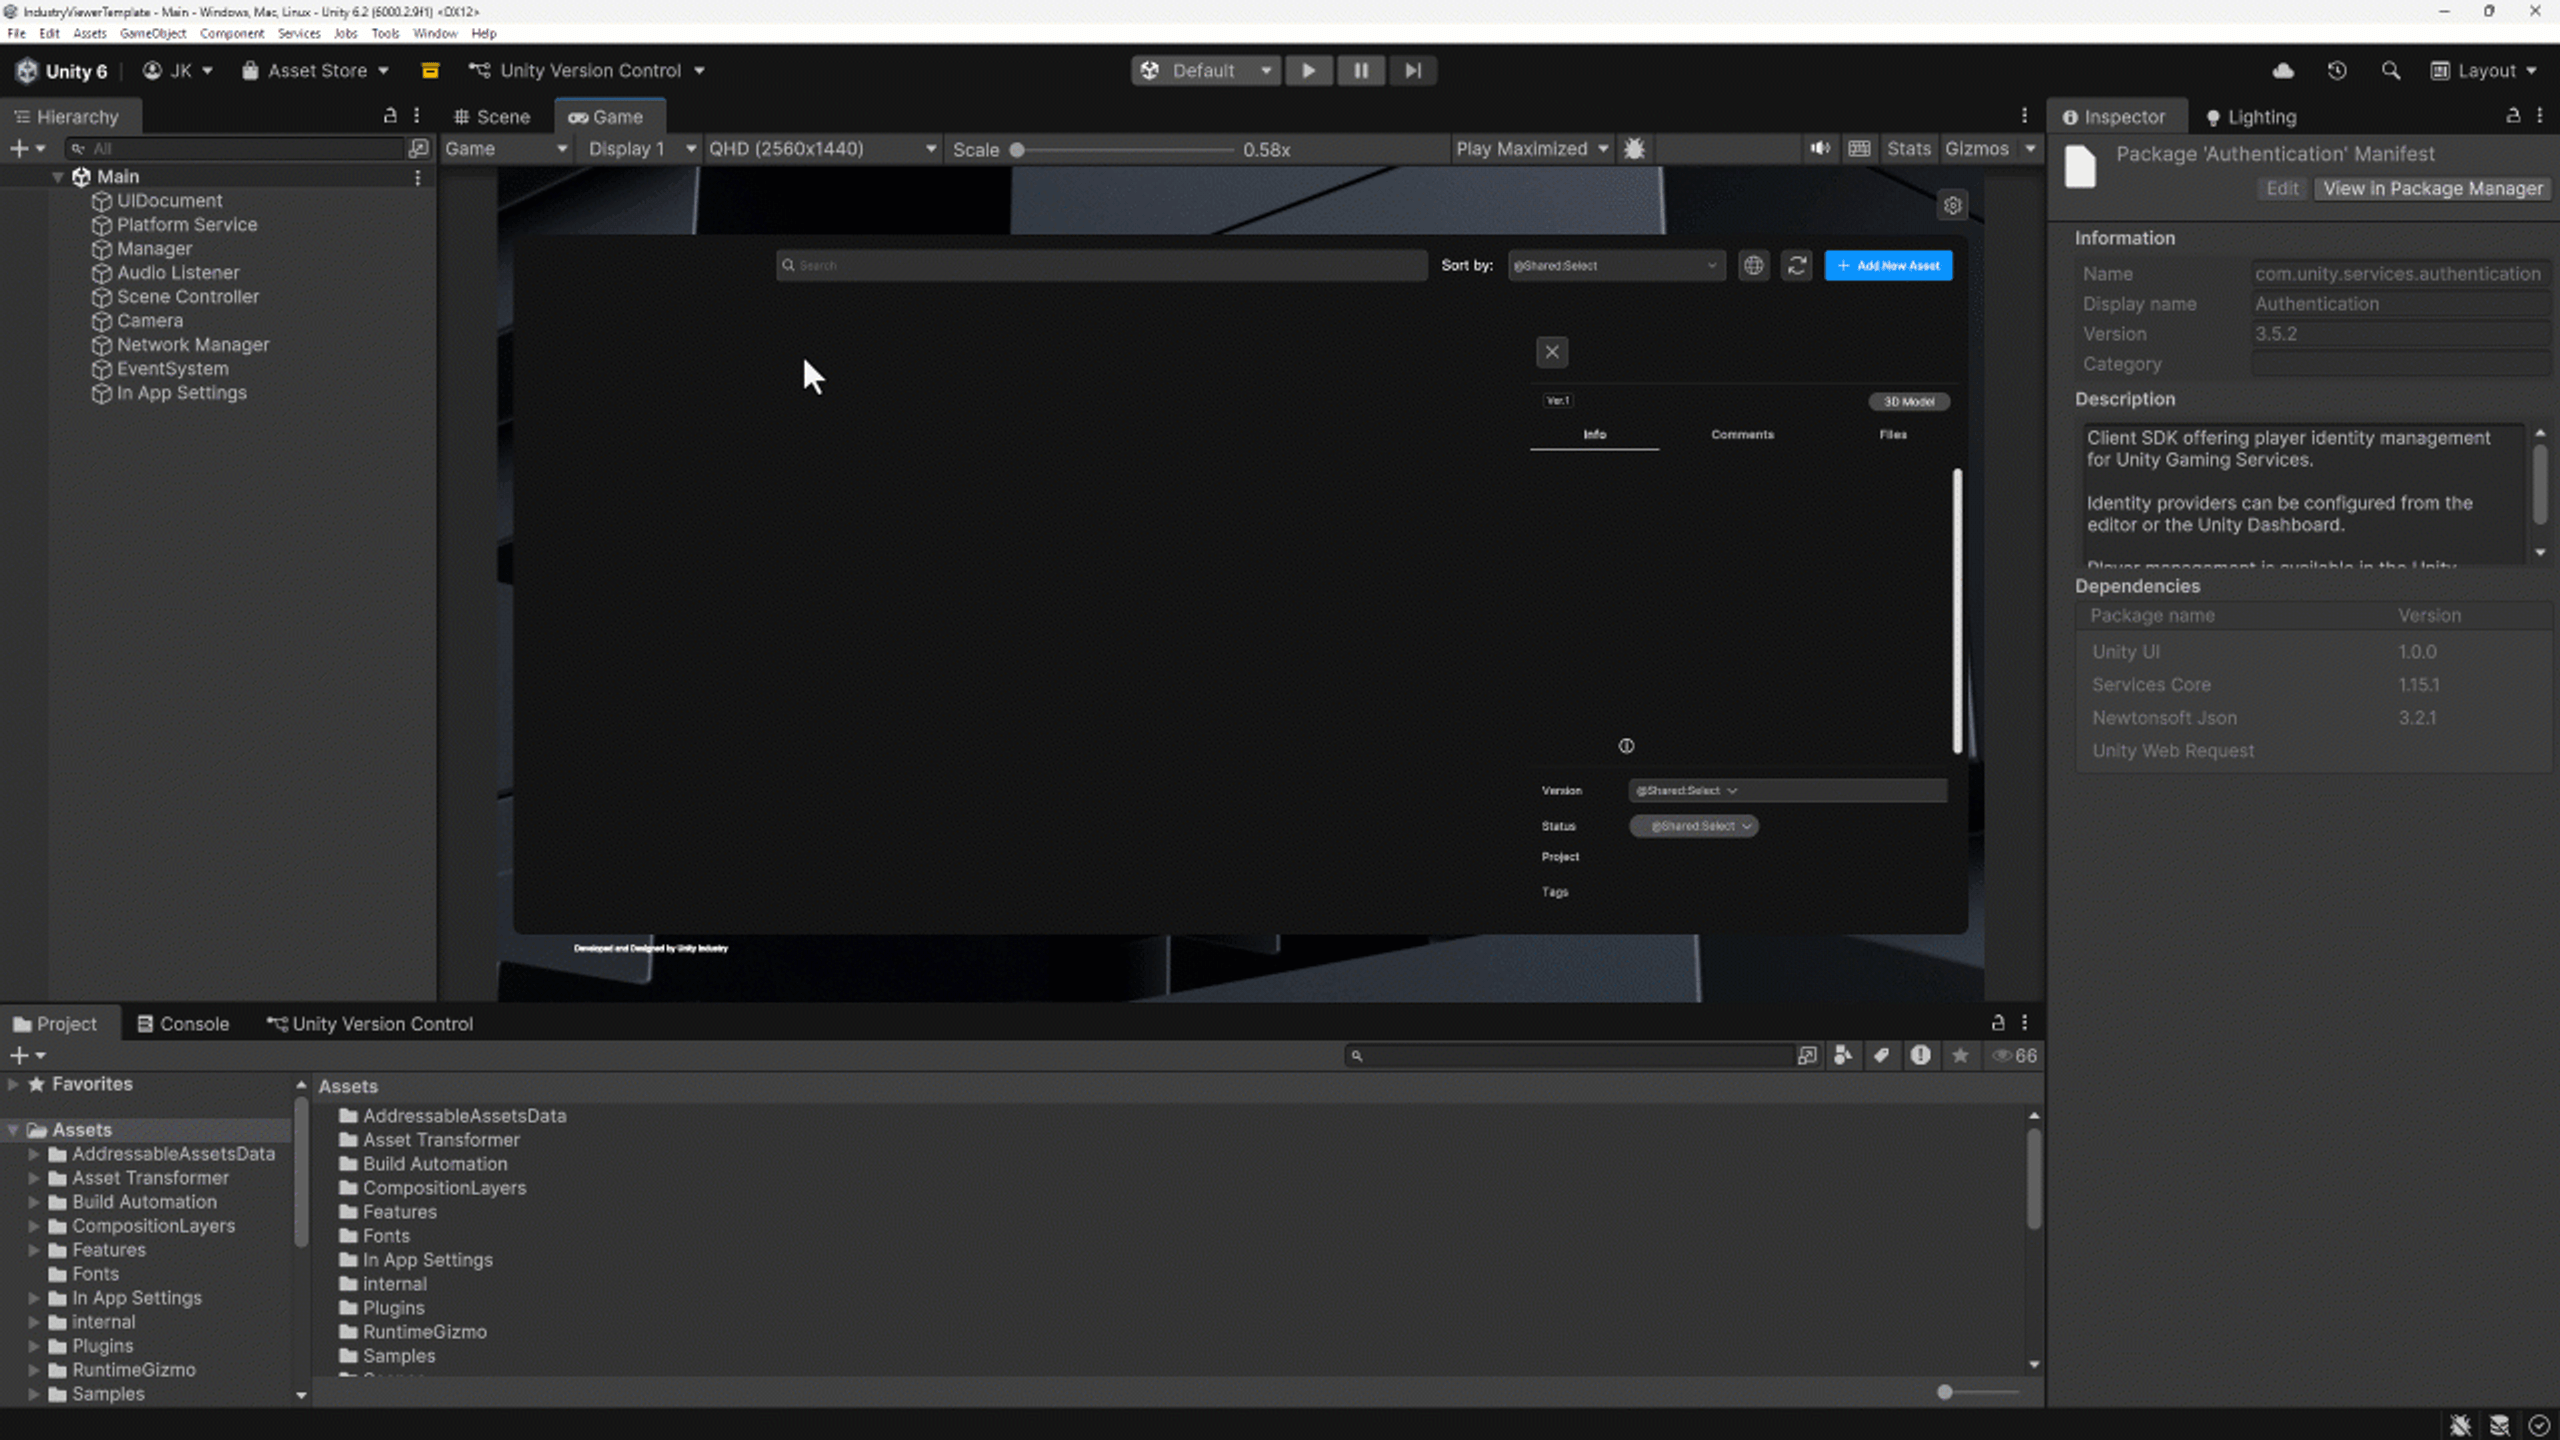Close the asset detail panel with X
Viewport: 2560px width, 1440px height.
(x=1552, y=352)
